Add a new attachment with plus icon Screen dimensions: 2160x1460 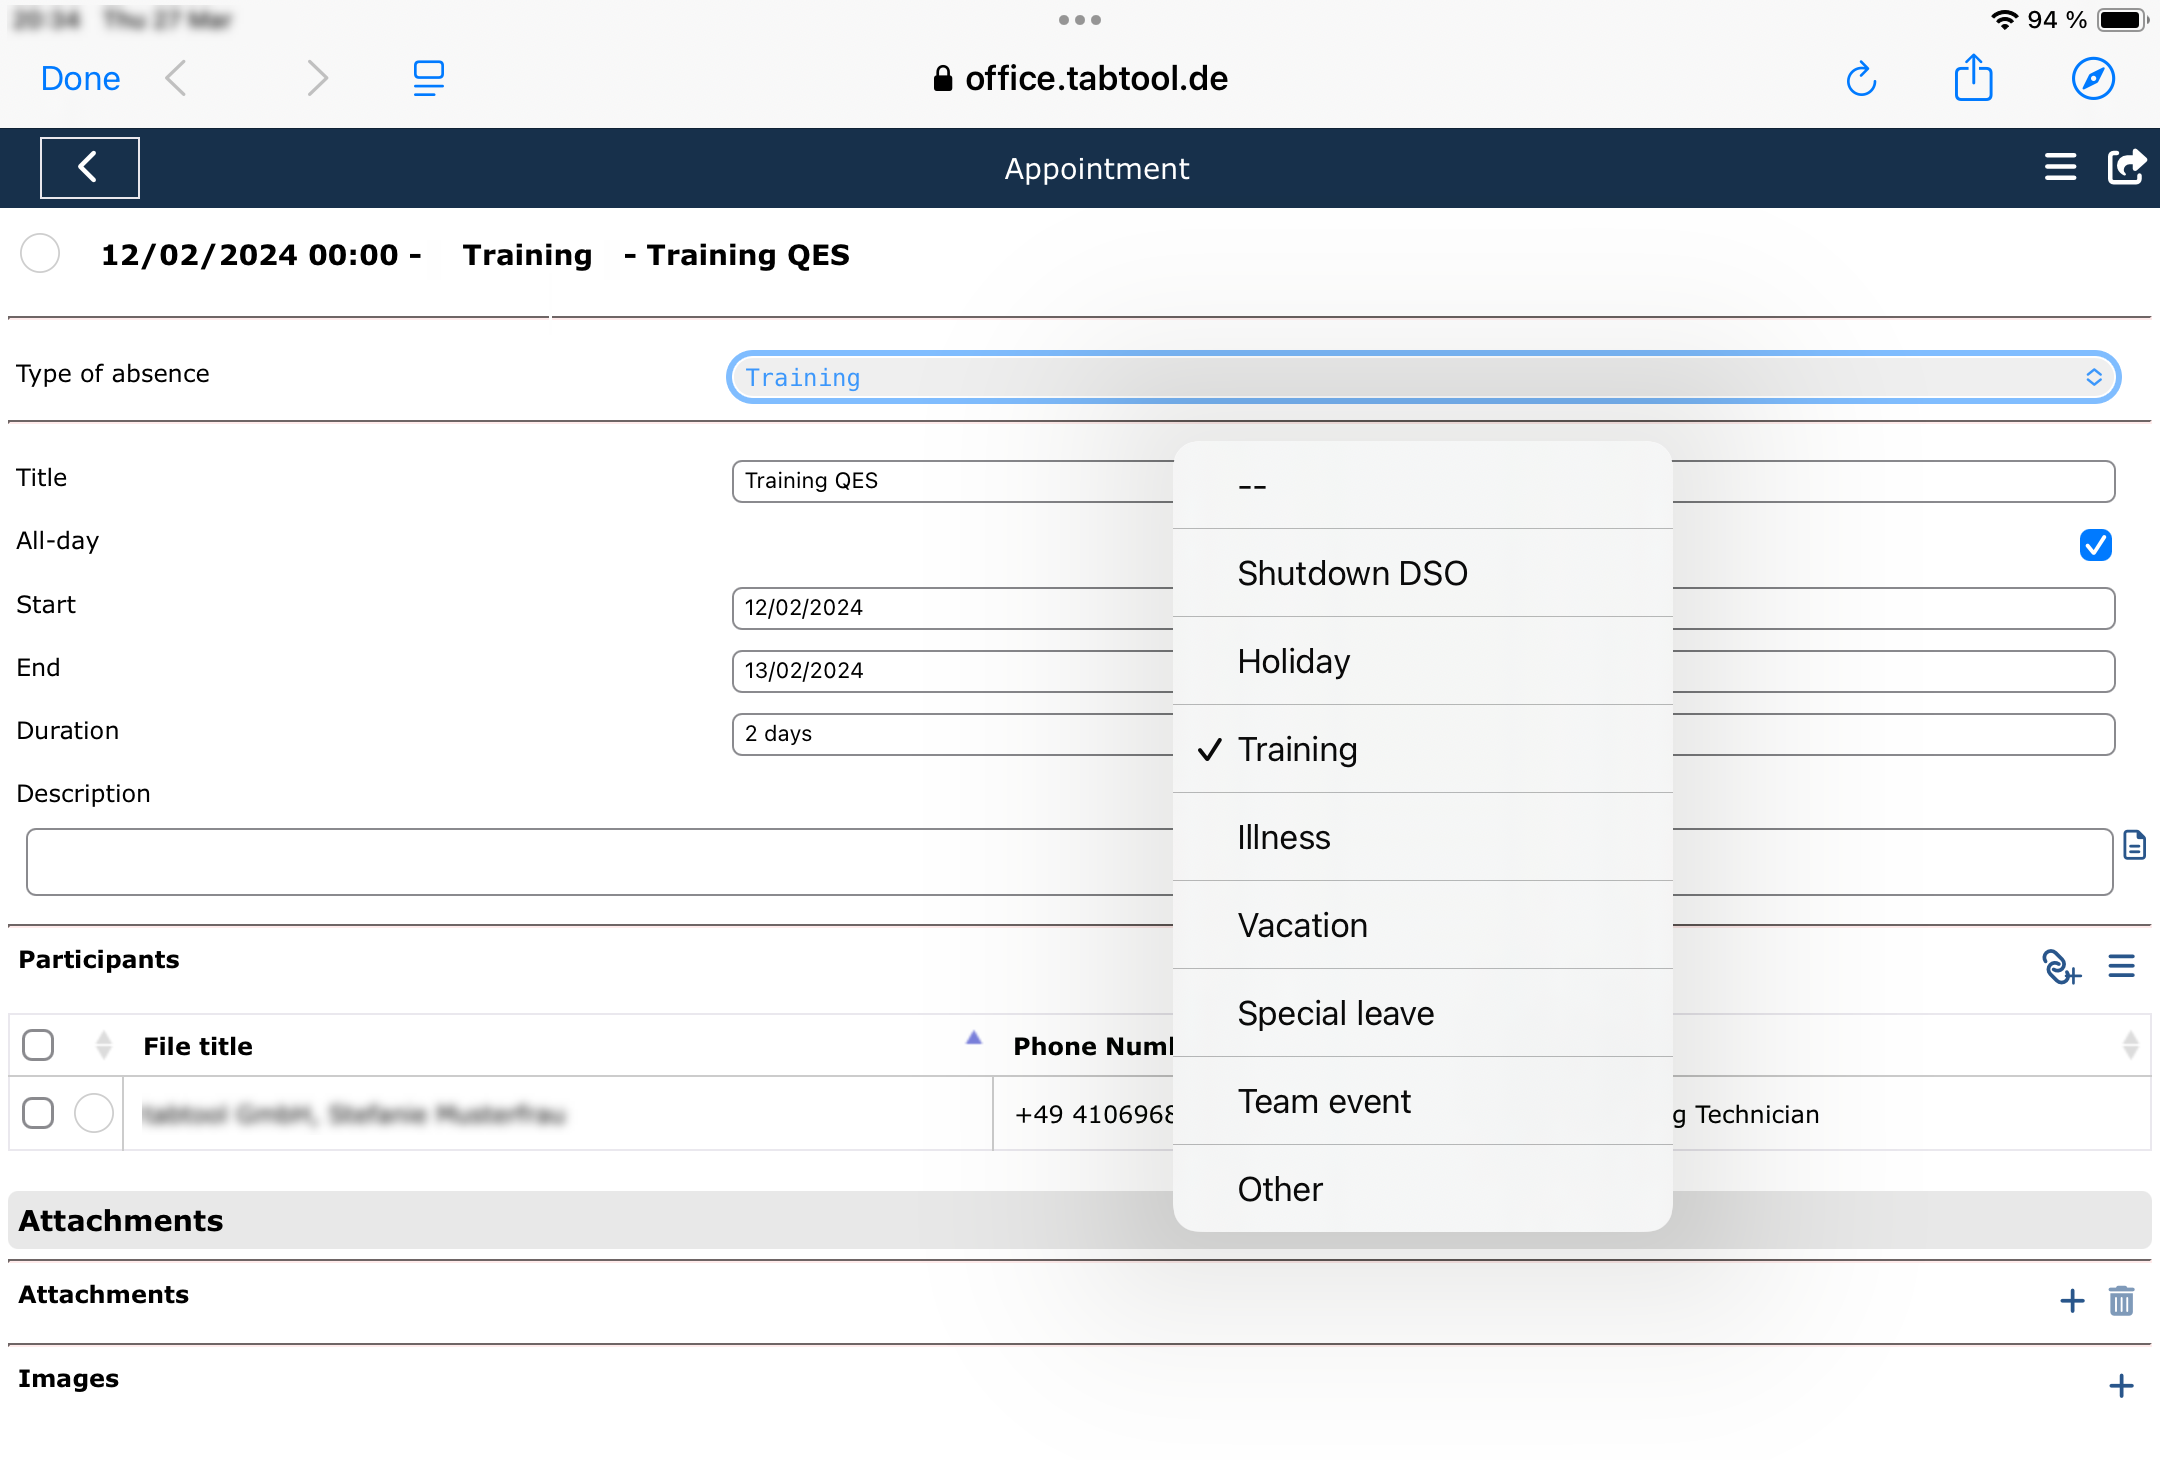coord(2072,1301)
